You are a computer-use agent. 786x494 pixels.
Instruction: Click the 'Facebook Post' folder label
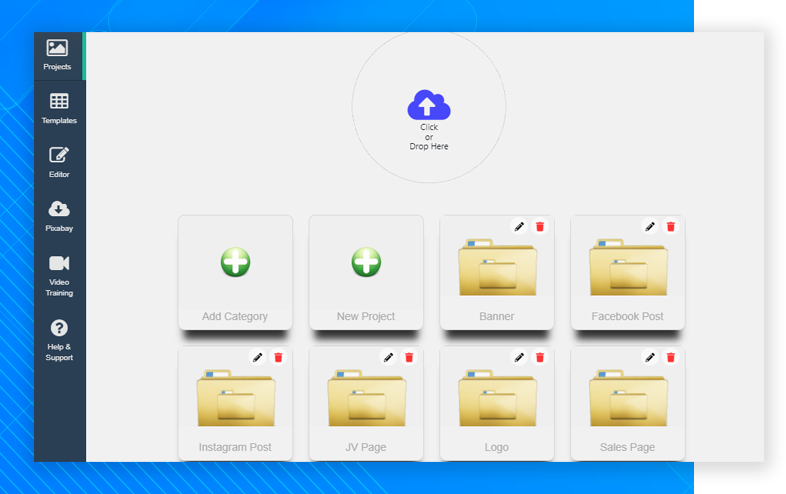point(628,316)
